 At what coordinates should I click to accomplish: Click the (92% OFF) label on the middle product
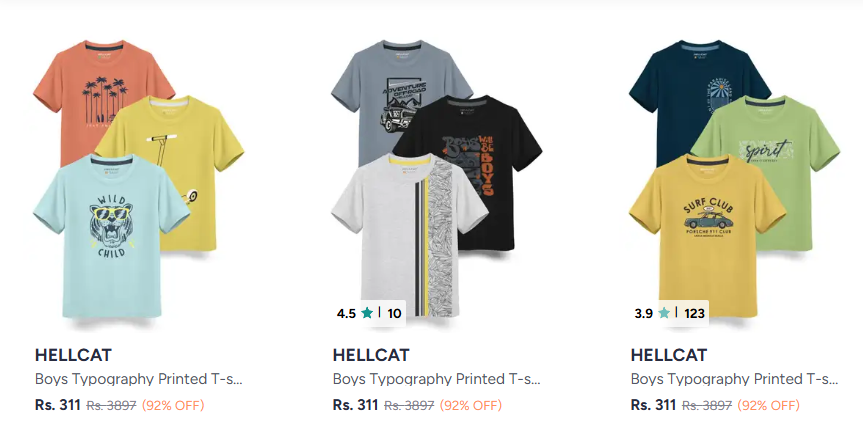(x=471, y=406)
